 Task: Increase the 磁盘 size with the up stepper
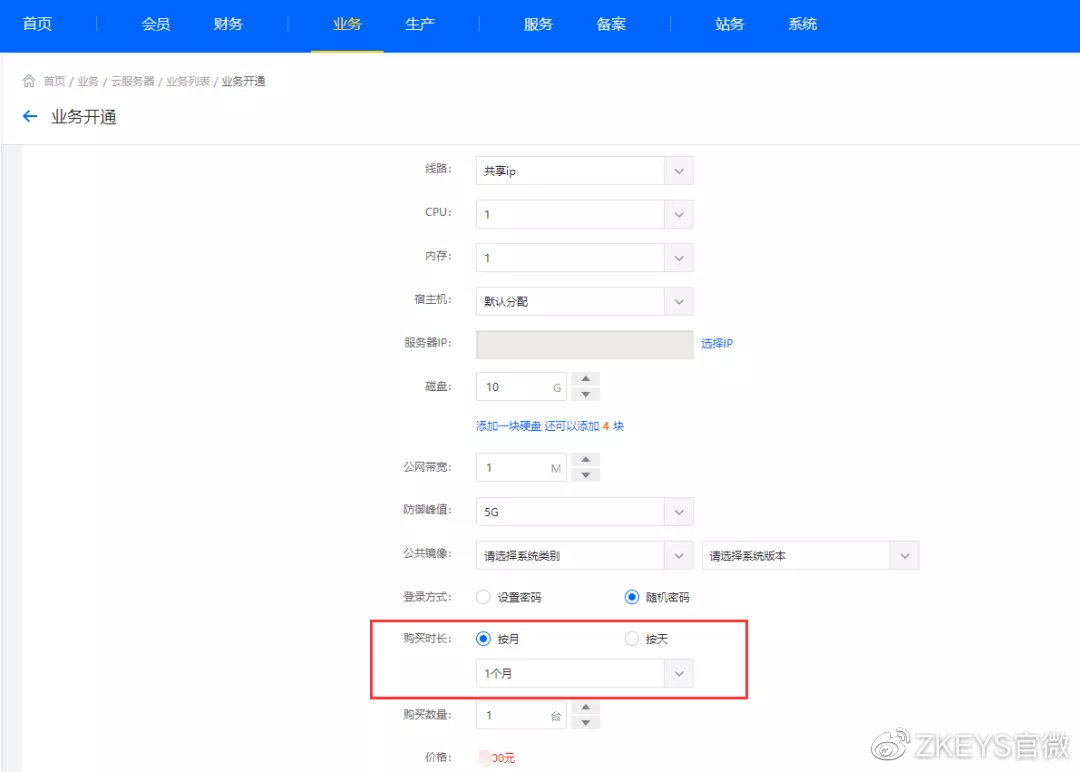(x=585, y=379)
